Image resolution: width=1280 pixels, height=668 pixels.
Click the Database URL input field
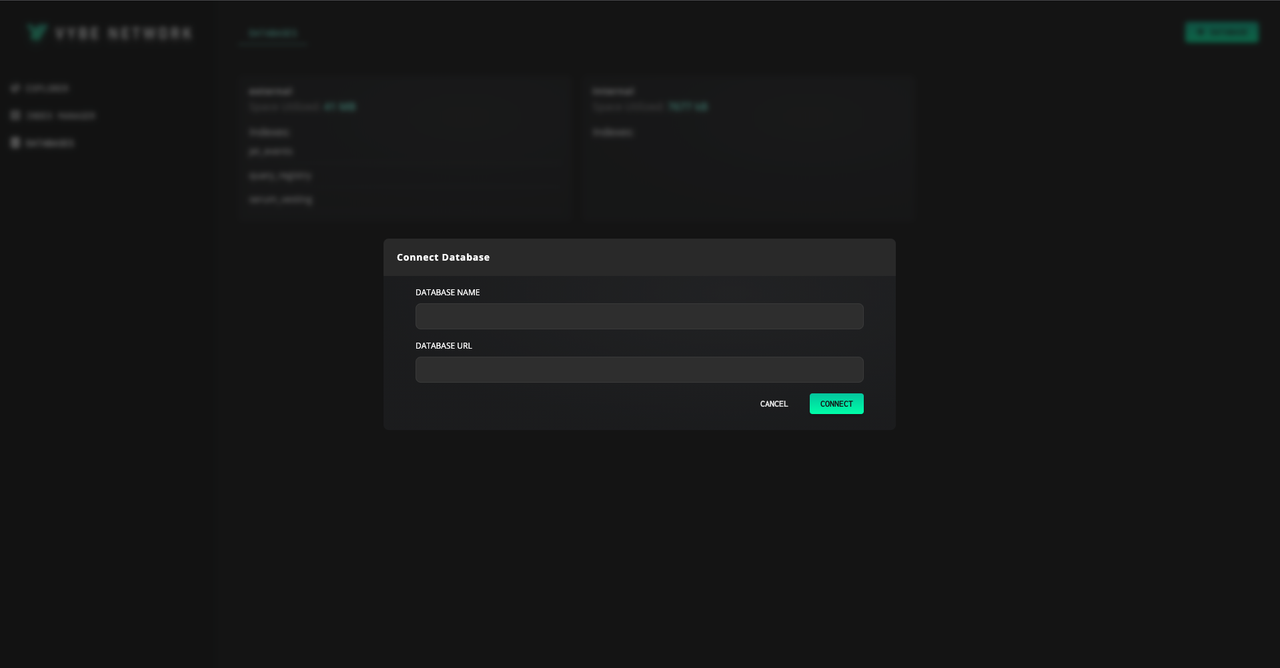coord(639,370)
